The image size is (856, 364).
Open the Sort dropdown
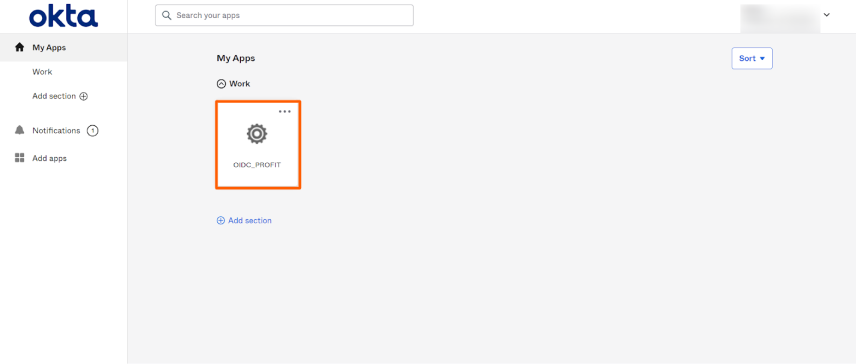click(x=752, y=58)
